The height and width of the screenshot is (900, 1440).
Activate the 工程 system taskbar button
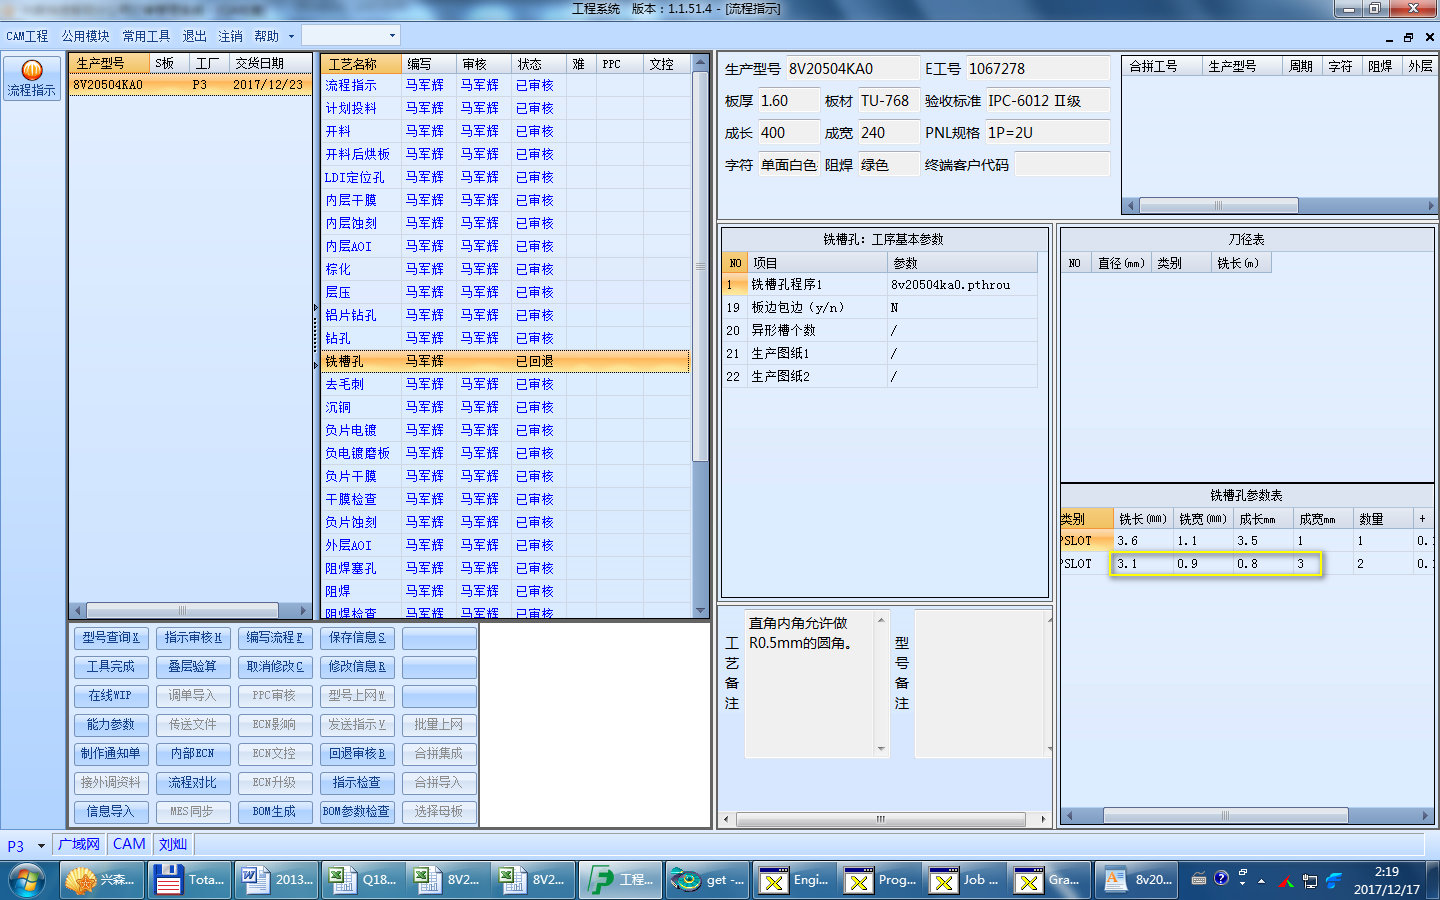(620, 880)
